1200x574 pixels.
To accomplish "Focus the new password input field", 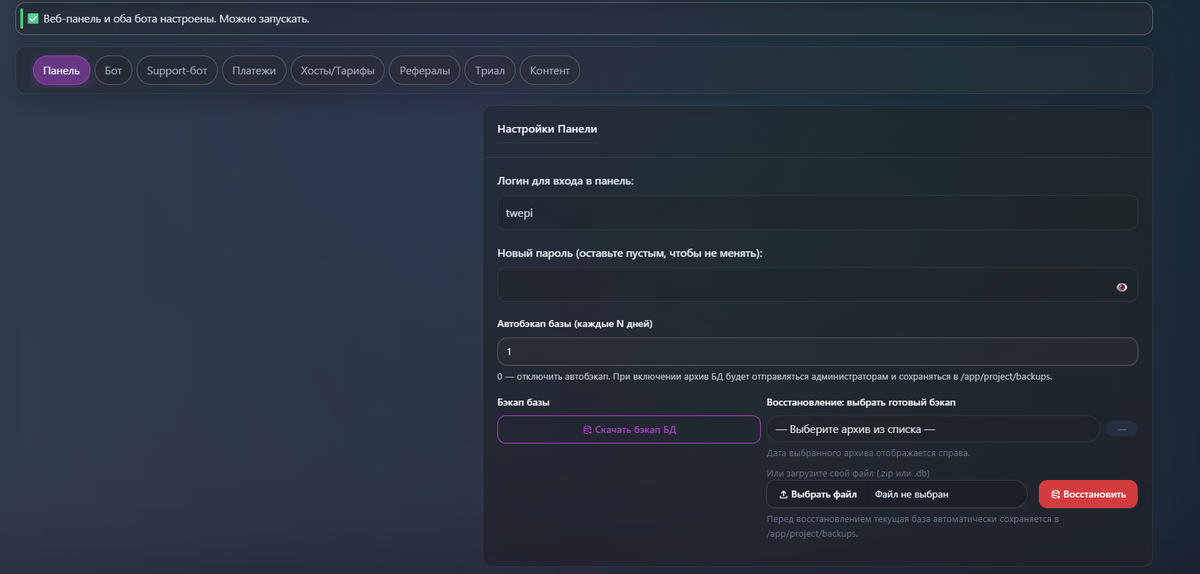I will click(x=817, y=285).
